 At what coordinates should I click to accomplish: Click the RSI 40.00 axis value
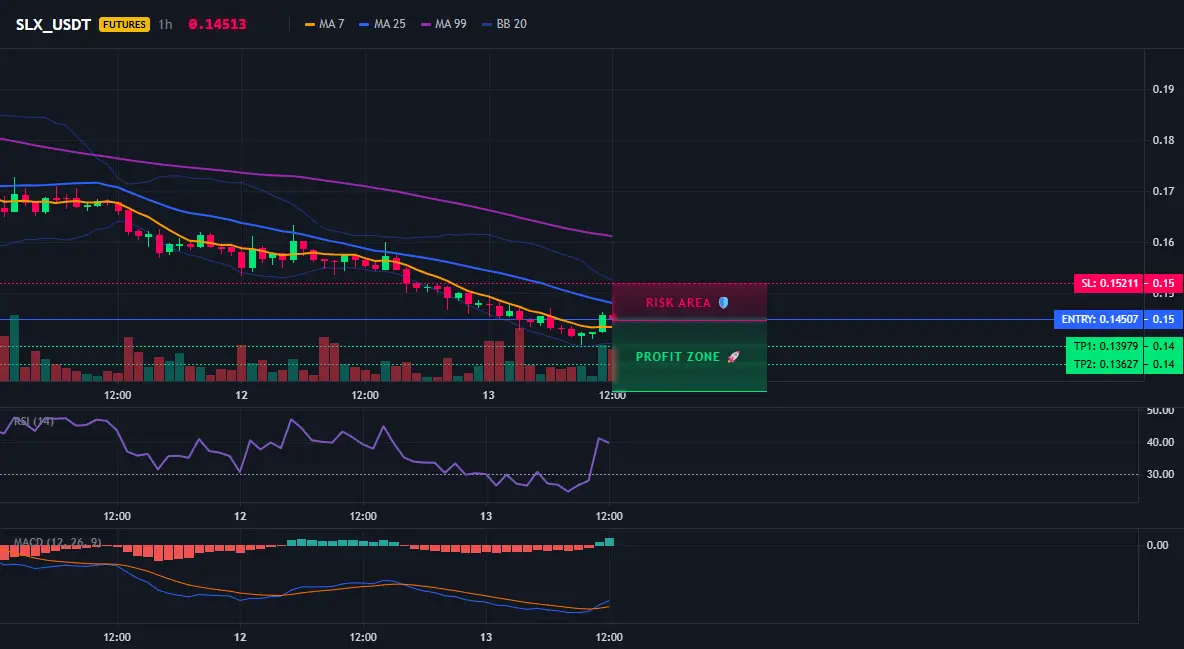coord(1160,442)
